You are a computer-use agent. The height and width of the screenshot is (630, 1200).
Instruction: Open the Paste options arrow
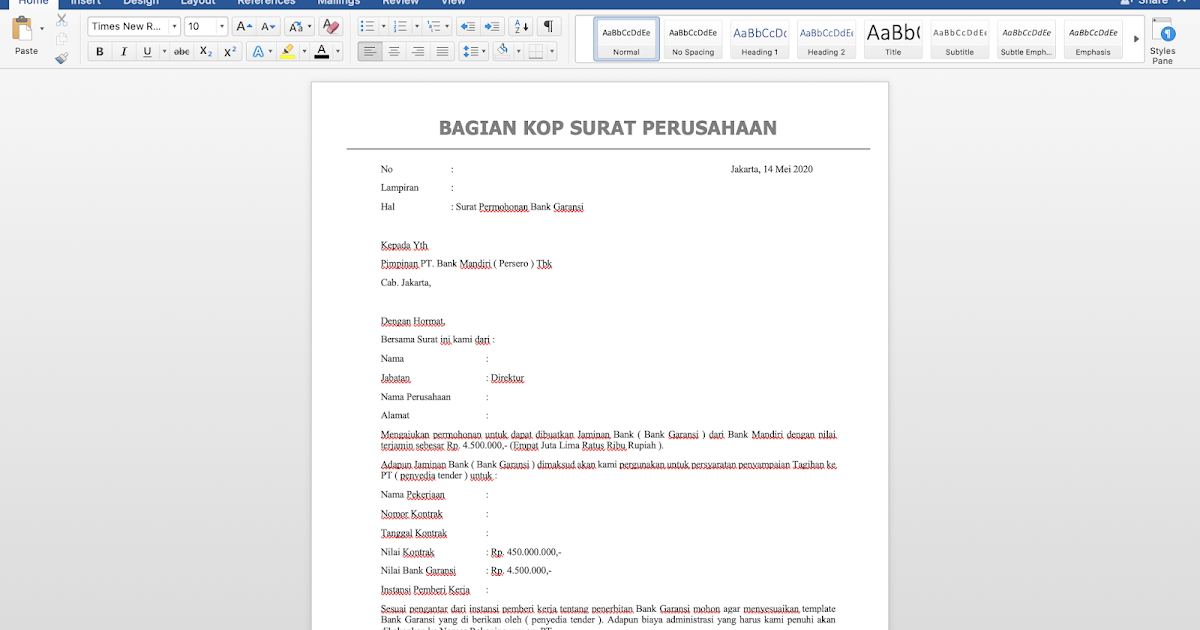click(x=42, y=29)
